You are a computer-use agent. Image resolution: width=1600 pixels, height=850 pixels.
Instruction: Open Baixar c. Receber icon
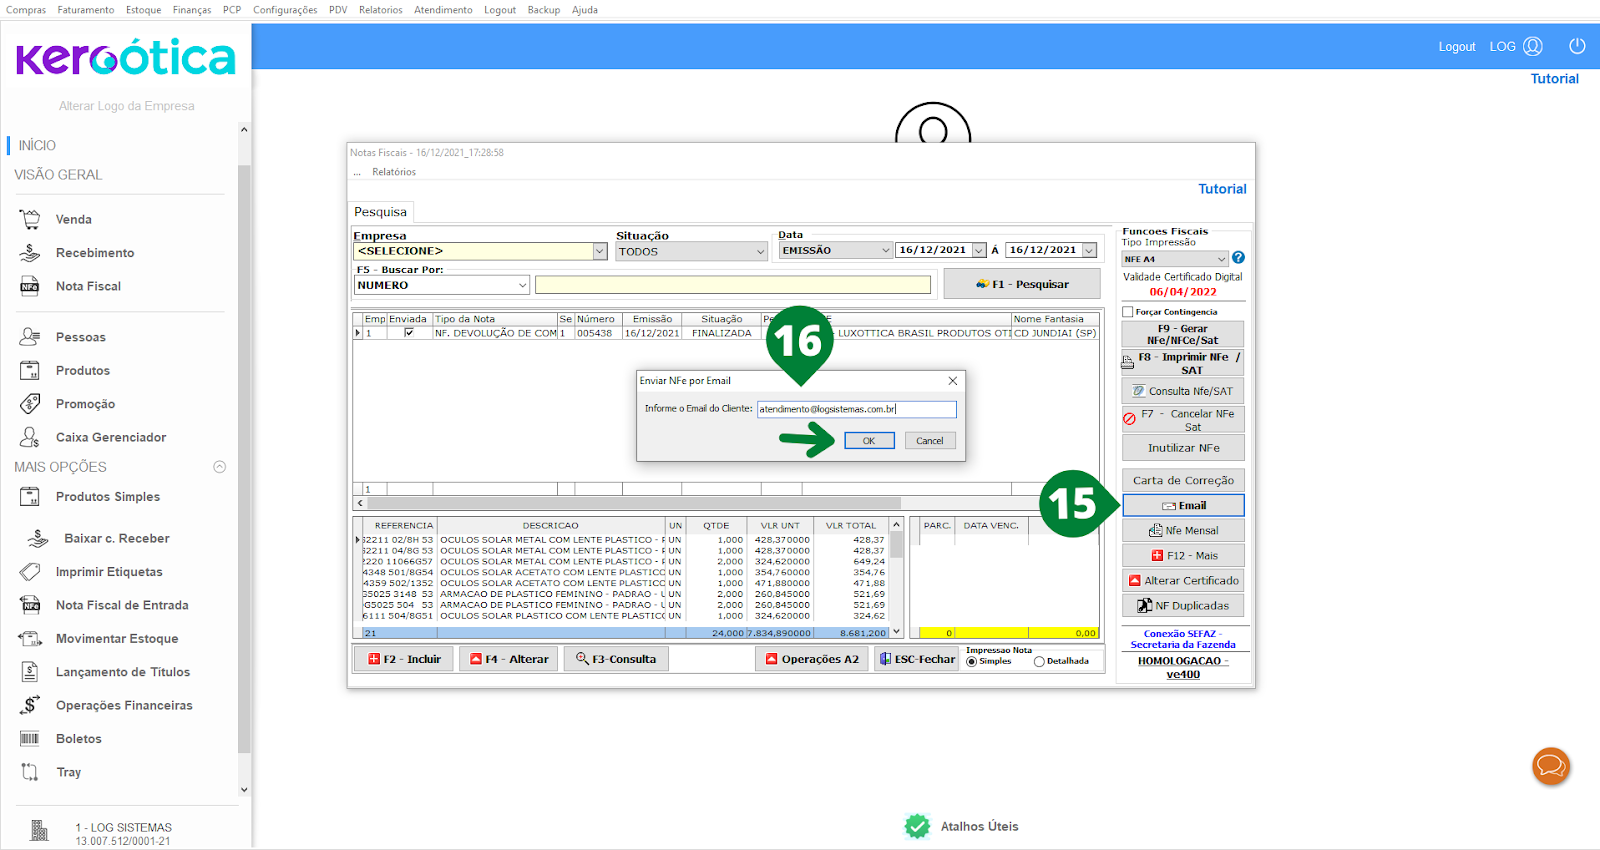[38, 539]
